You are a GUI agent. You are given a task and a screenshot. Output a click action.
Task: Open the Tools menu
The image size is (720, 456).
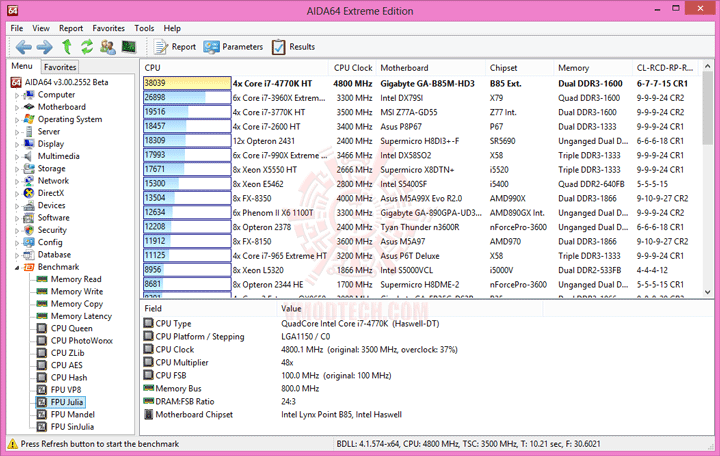click(144, 28)
